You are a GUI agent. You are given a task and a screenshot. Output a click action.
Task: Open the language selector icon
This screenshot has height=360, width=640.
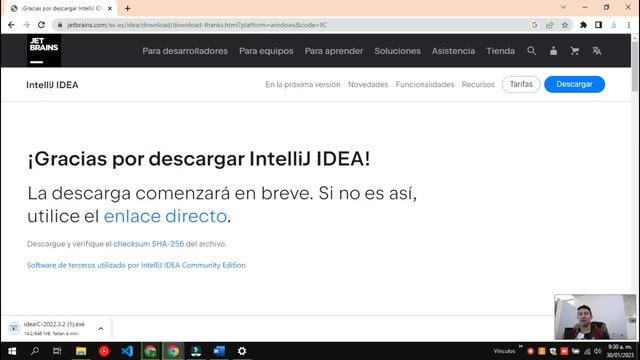click(x=597, y=51)
